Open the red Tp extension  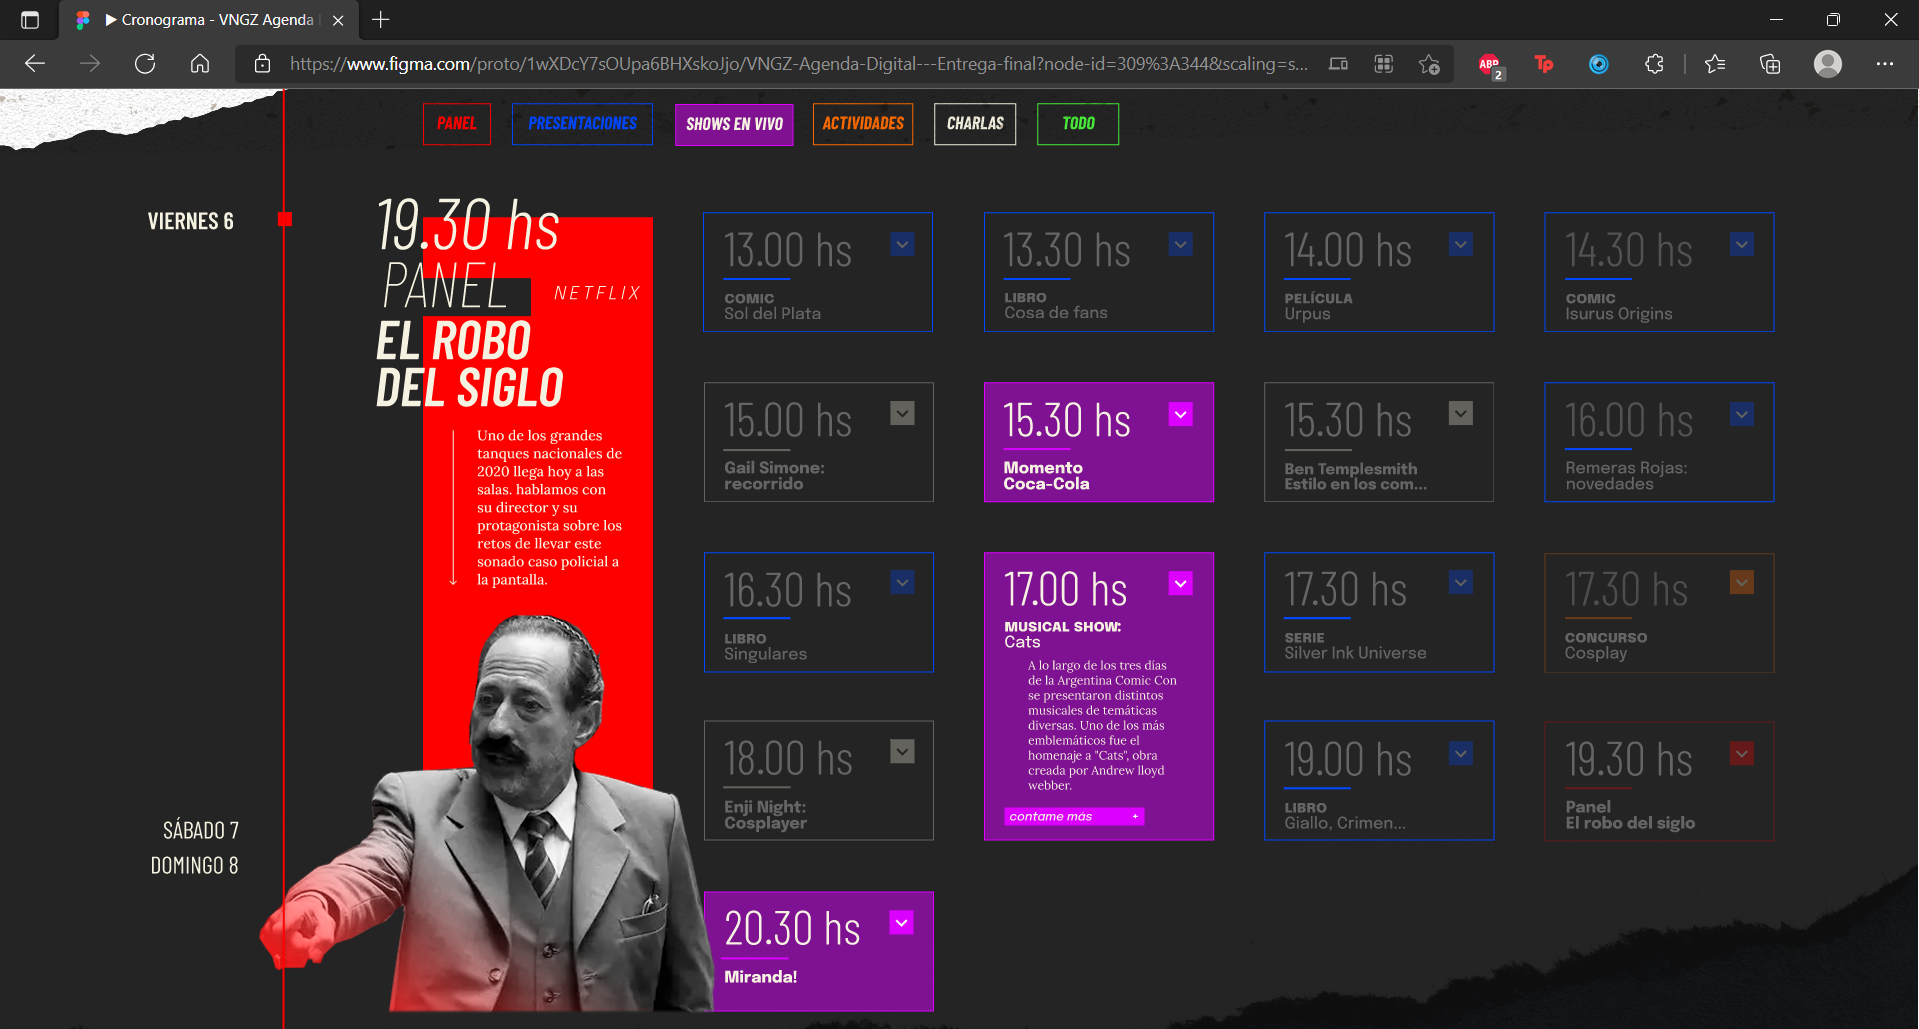(1544, 64)
